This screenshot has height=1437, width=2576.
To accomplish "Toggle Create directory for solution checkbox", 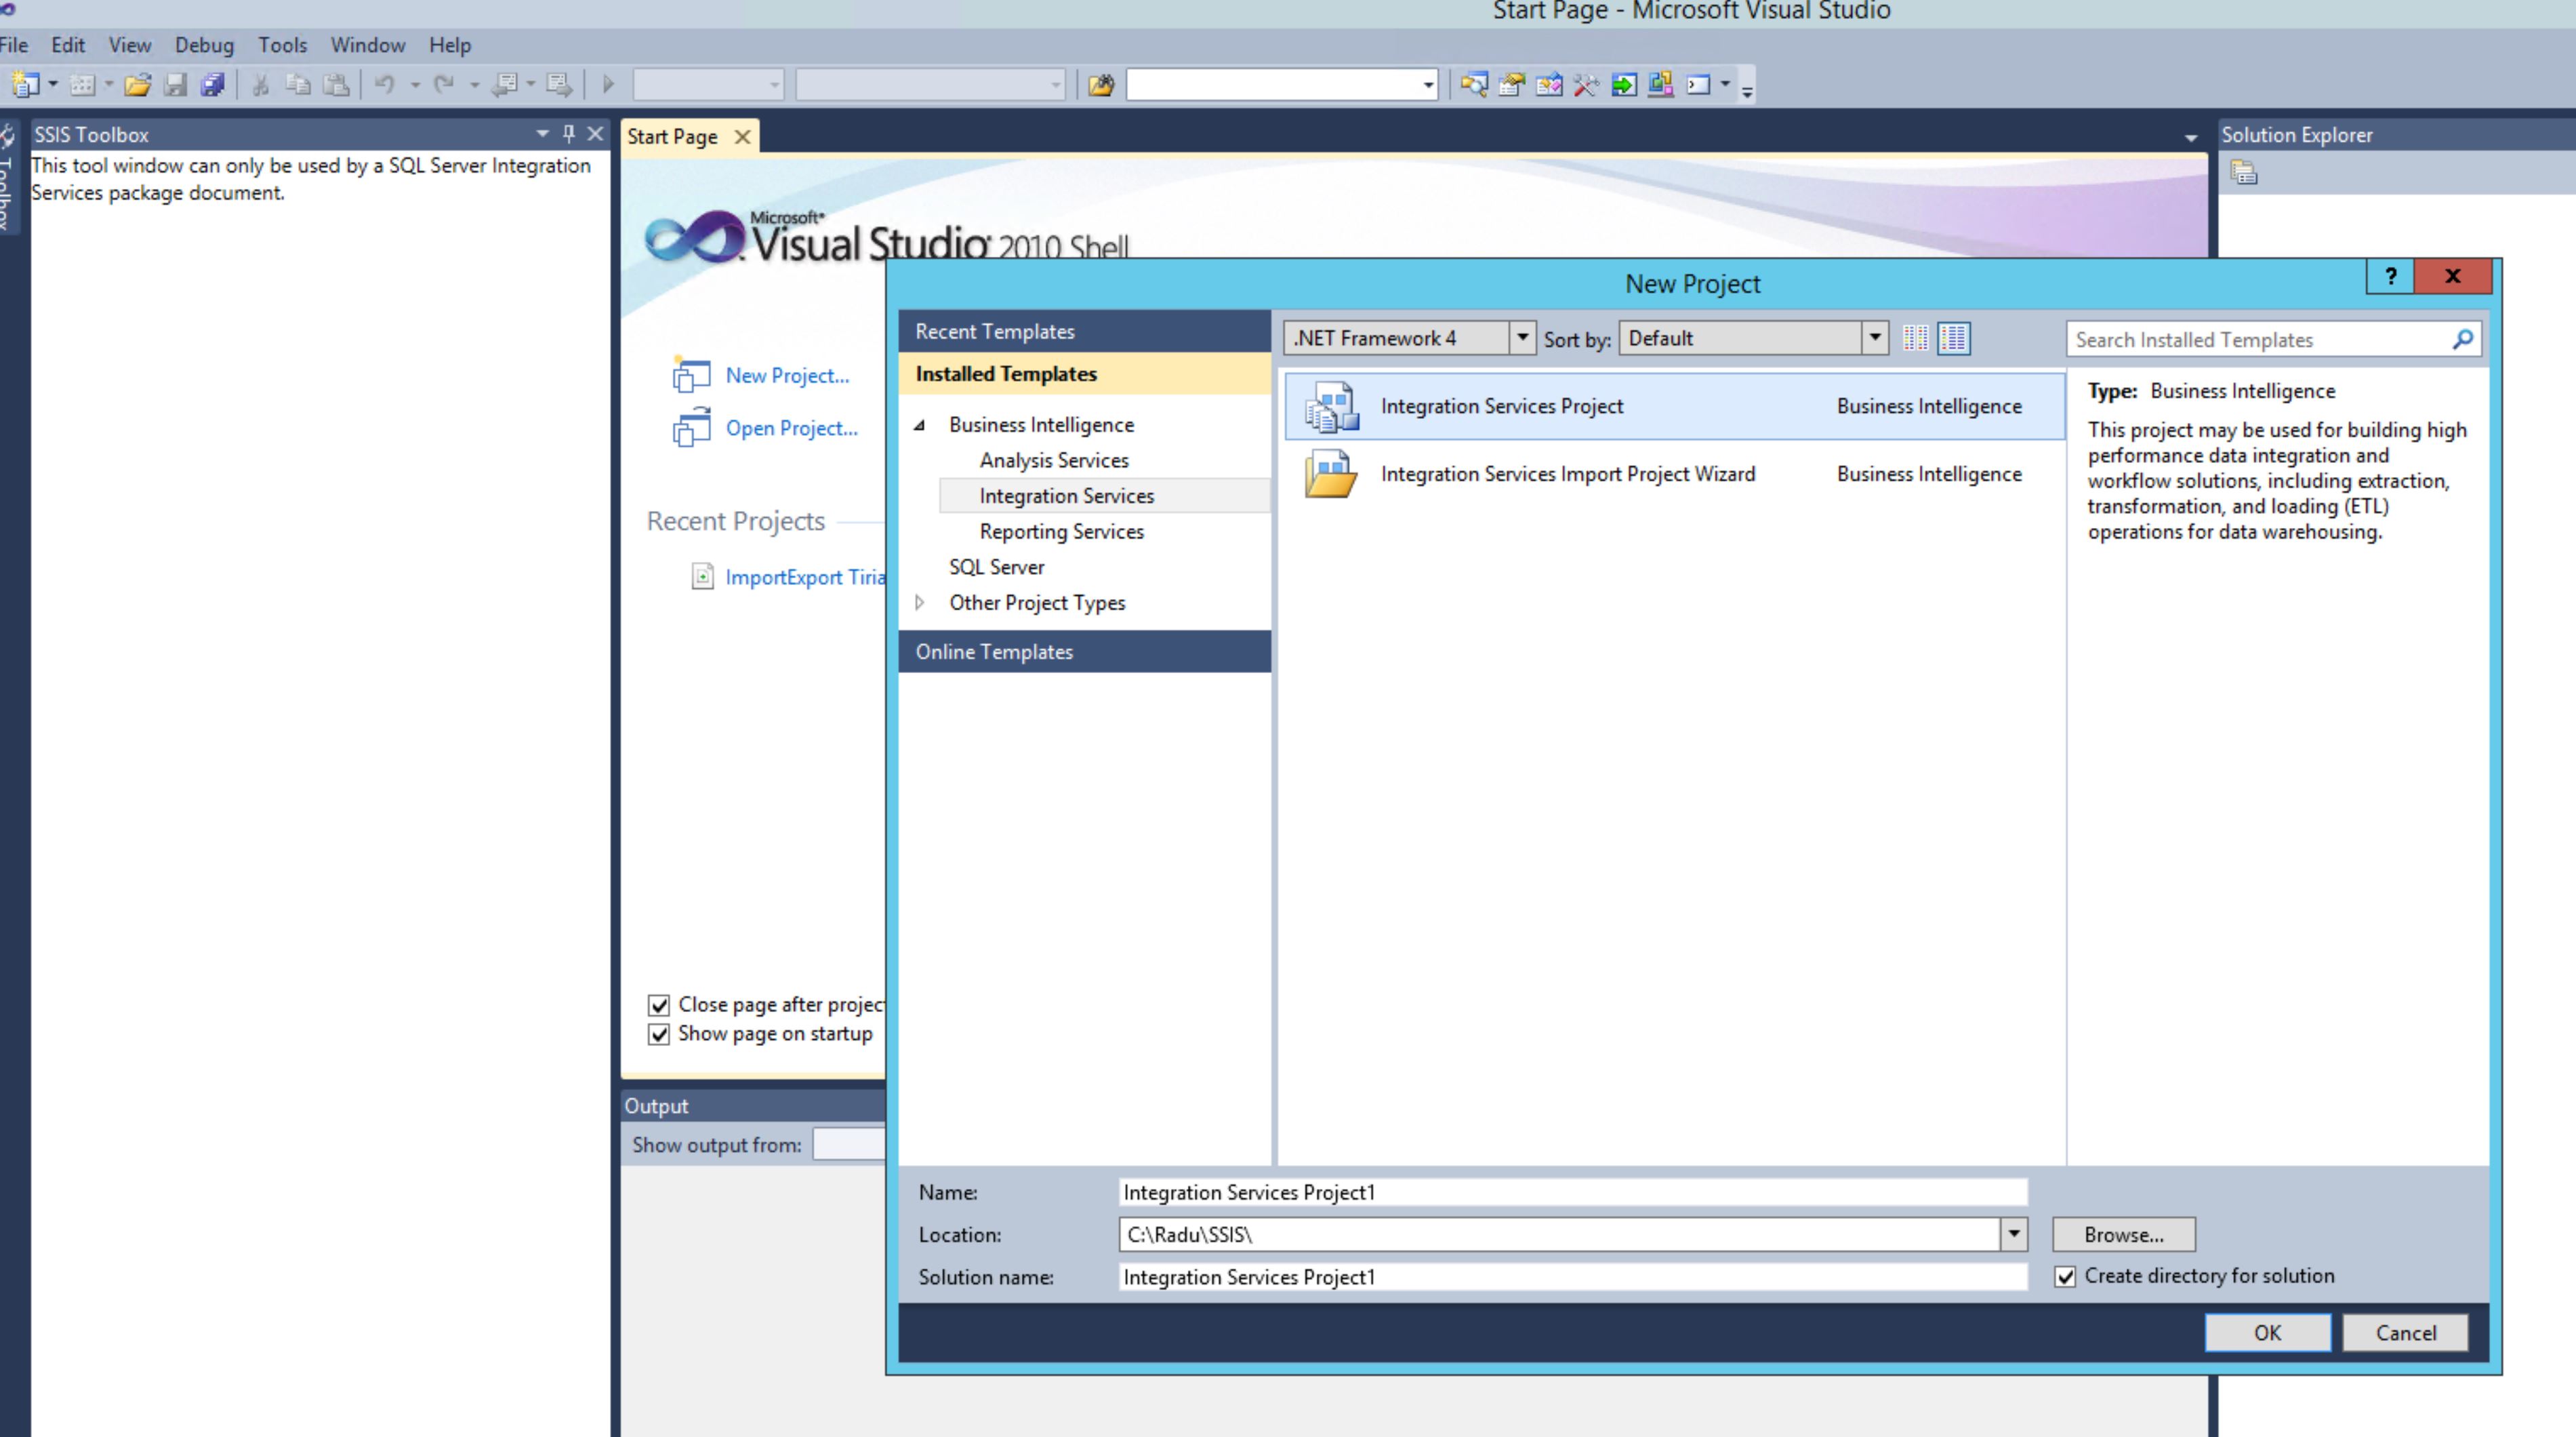I will (2065, 1277).
